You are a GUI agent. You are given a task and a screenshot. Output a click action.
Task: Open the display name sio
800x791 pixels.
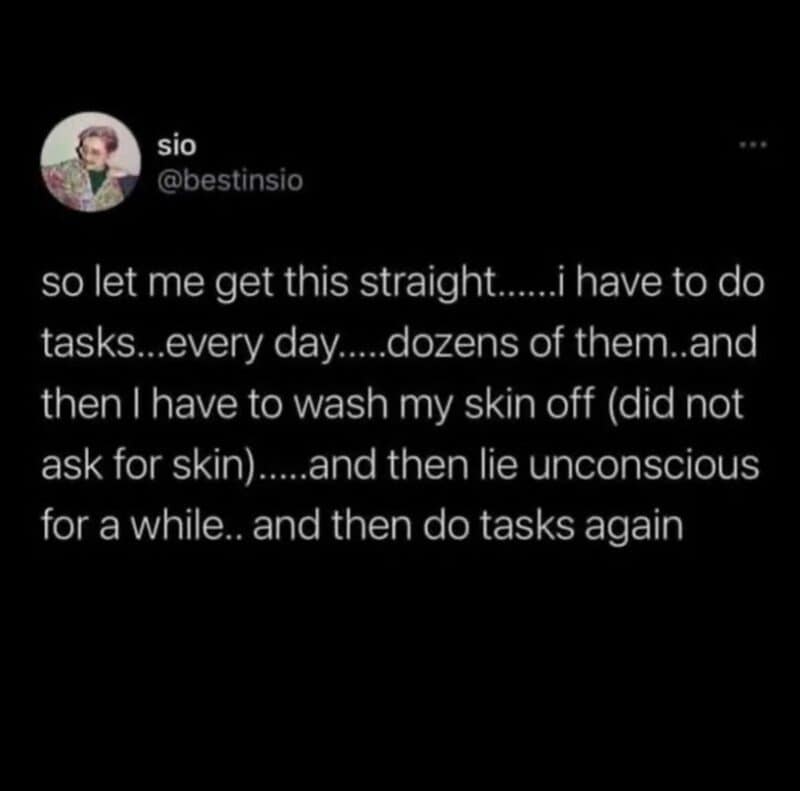pyautogui.click(x=177, y=146)
